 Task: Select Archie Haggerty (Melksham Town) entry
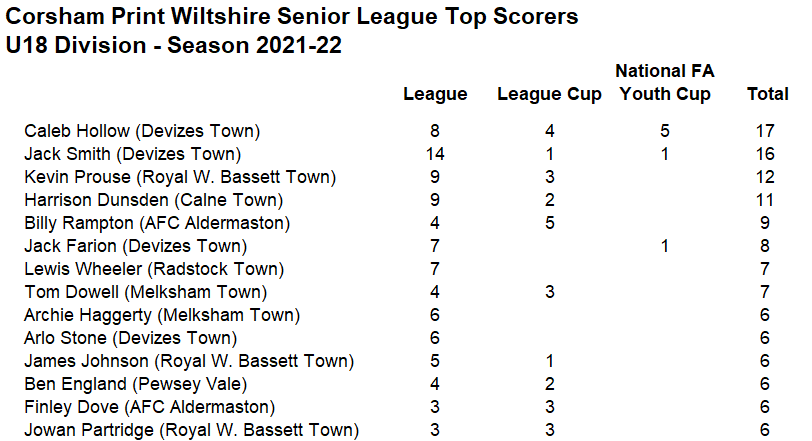tap(162, 315)
